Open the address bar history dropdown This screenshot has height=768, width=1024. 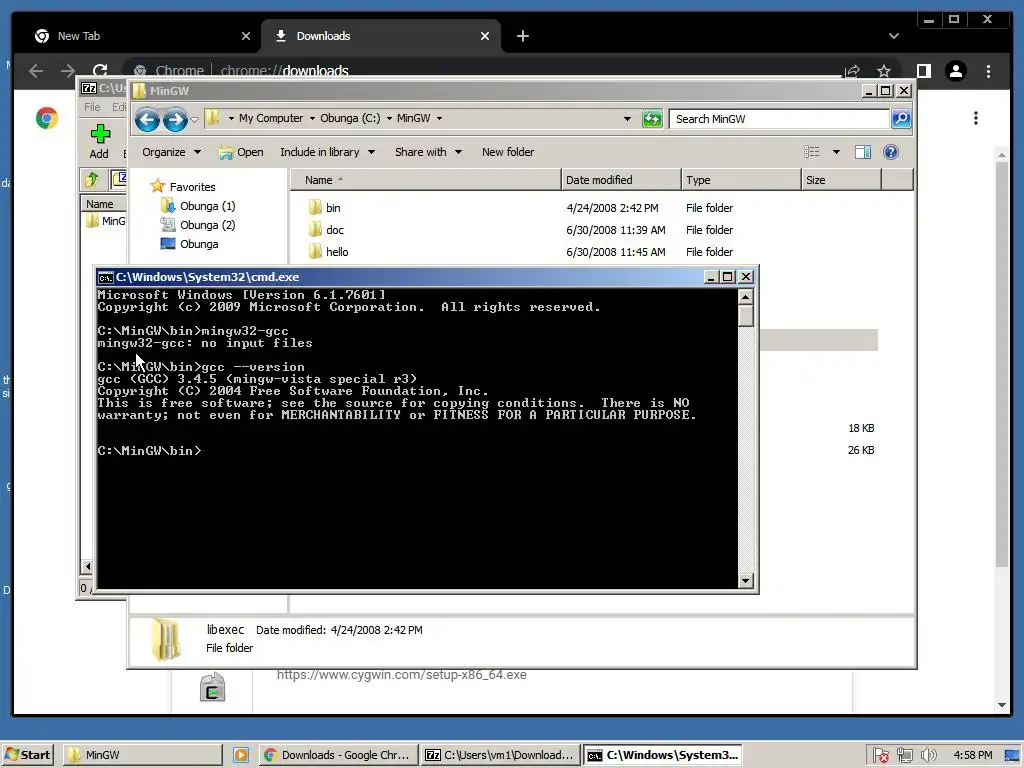click(x=627, y=119)
